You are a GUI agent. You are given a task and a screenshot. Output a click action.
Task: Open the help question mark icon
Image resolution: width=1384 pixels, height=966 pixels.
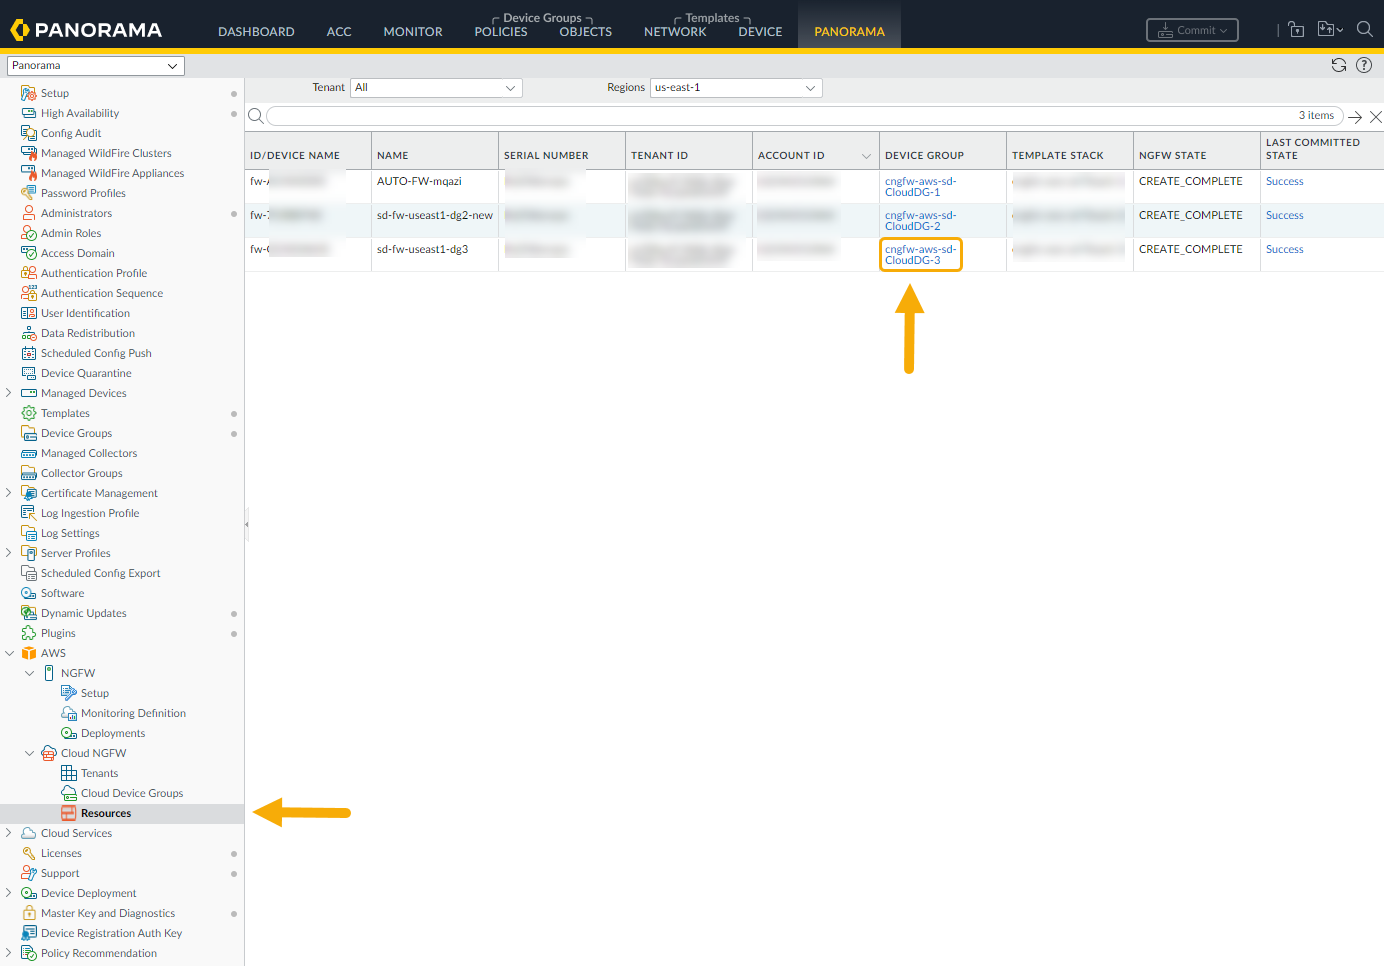coord(1364,65)
